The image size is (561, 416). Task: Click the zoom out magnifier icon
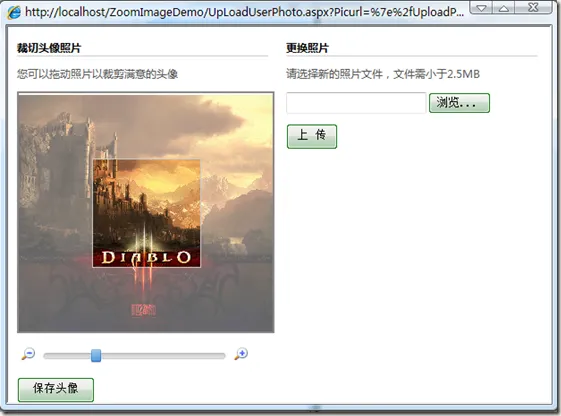coord(28,354)
